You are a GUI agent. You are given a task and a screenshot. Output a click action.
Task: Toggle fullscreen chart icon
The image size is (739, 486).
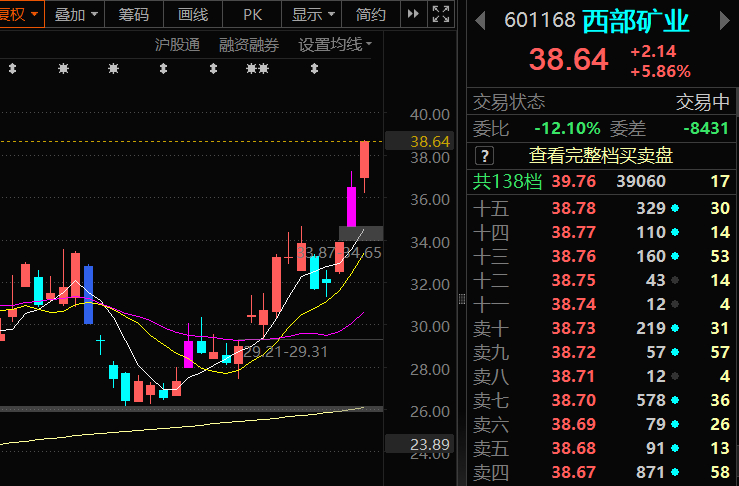(x=441, y=14)
